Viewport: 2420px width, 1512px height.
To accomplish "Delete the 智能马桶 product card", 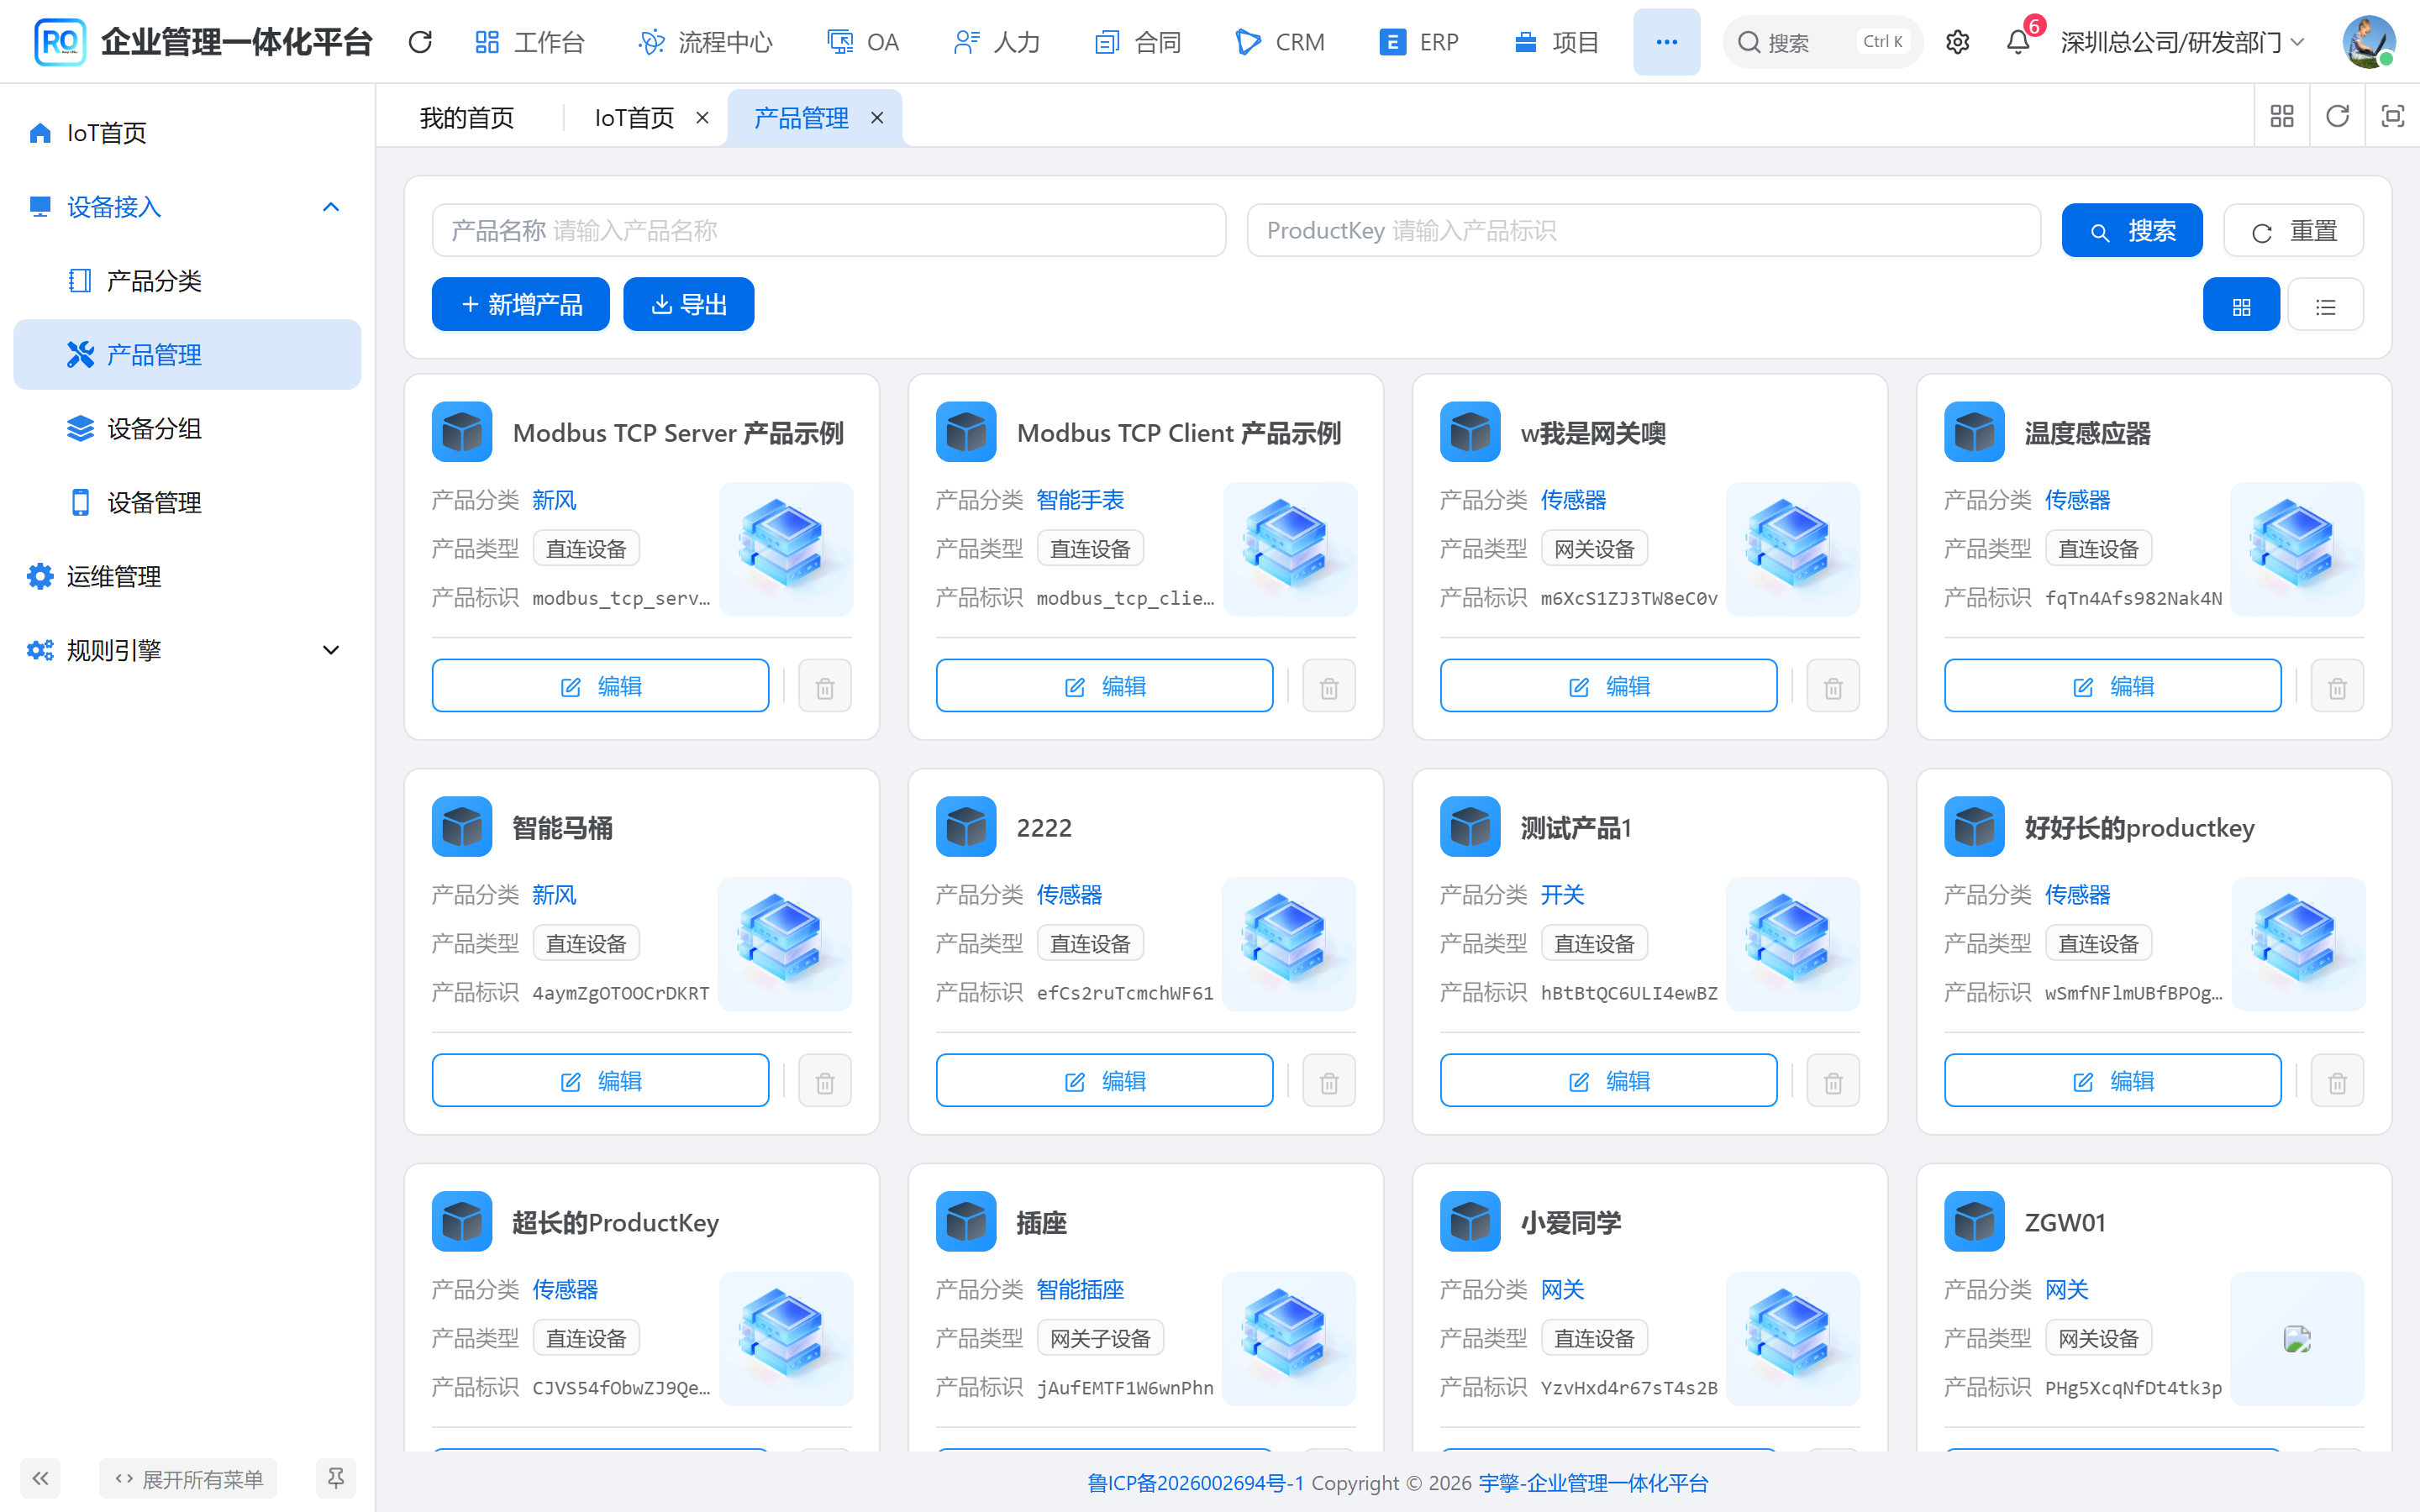I will pos(825,1082).
